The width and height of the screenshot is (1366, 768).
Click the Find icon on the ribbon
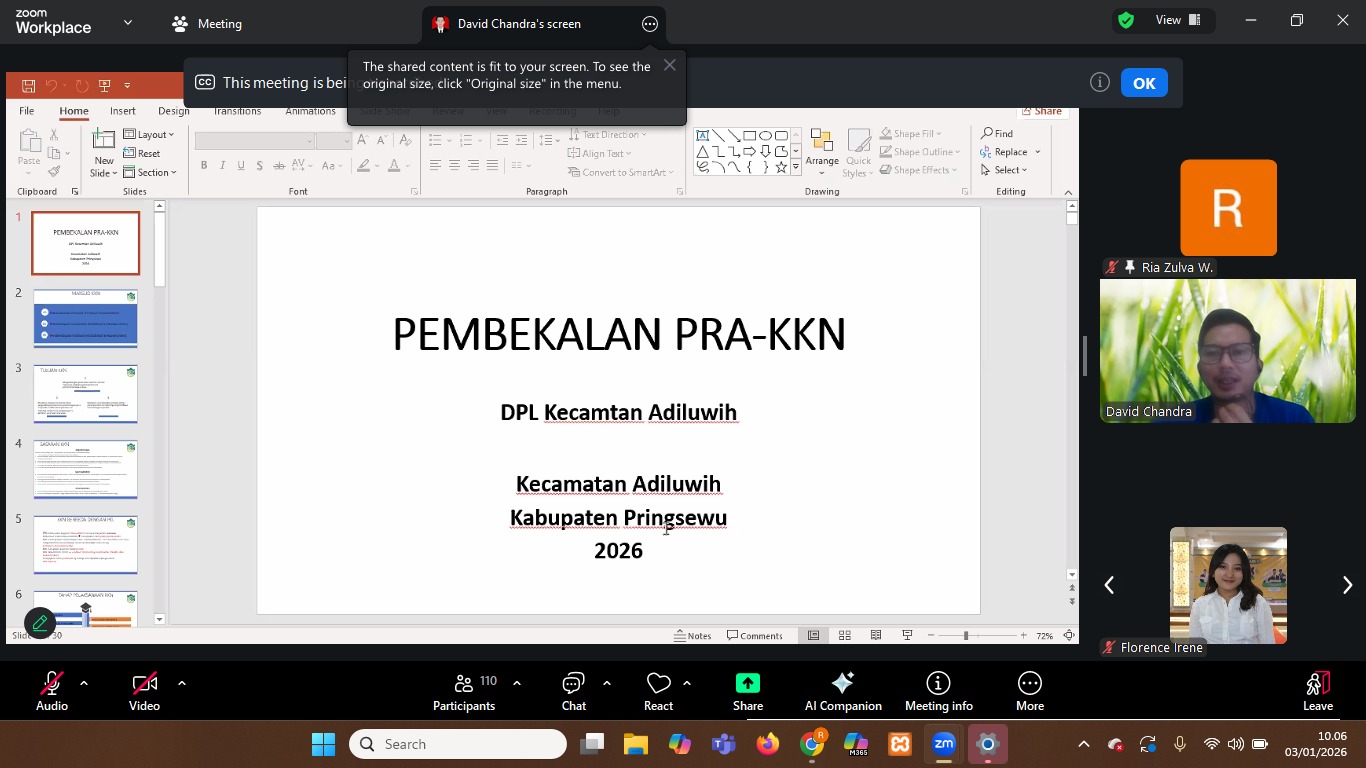click(x=999, y=133)
